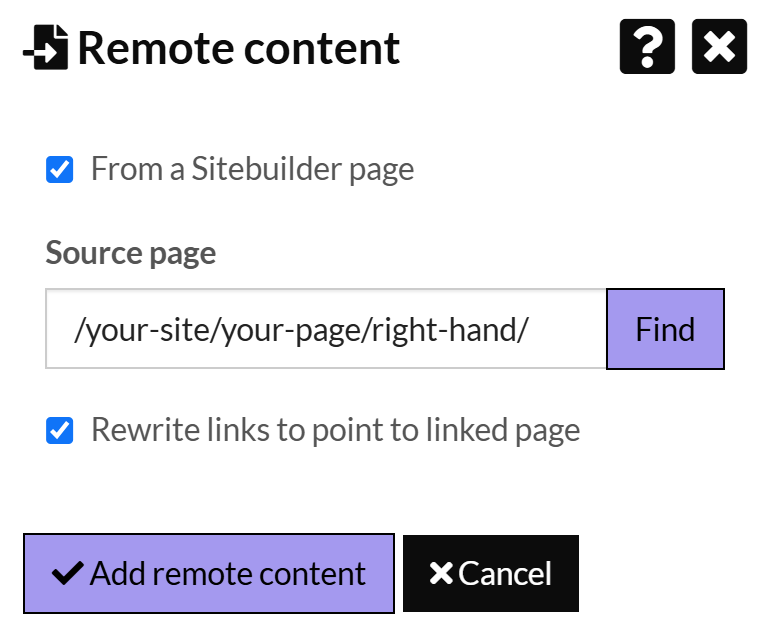Click the 'Add remote content' button text
This screenshot has height=637, width=770.
(228, 573)
